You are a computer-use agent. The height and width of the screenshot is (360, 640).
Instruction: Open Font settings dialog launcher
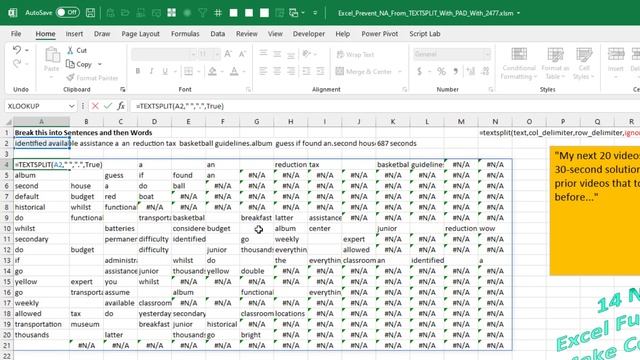click(248, 89)
